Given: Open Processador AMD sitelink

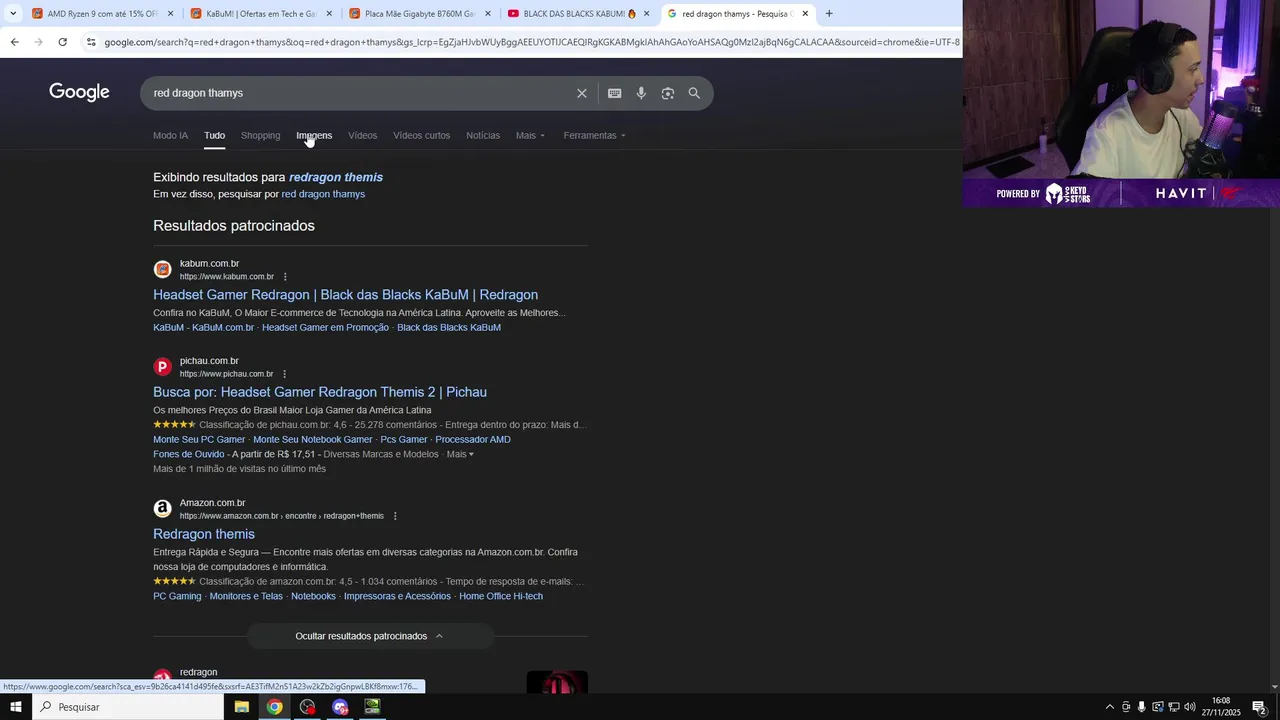Looking at the screenshot, I should (473, 440).
